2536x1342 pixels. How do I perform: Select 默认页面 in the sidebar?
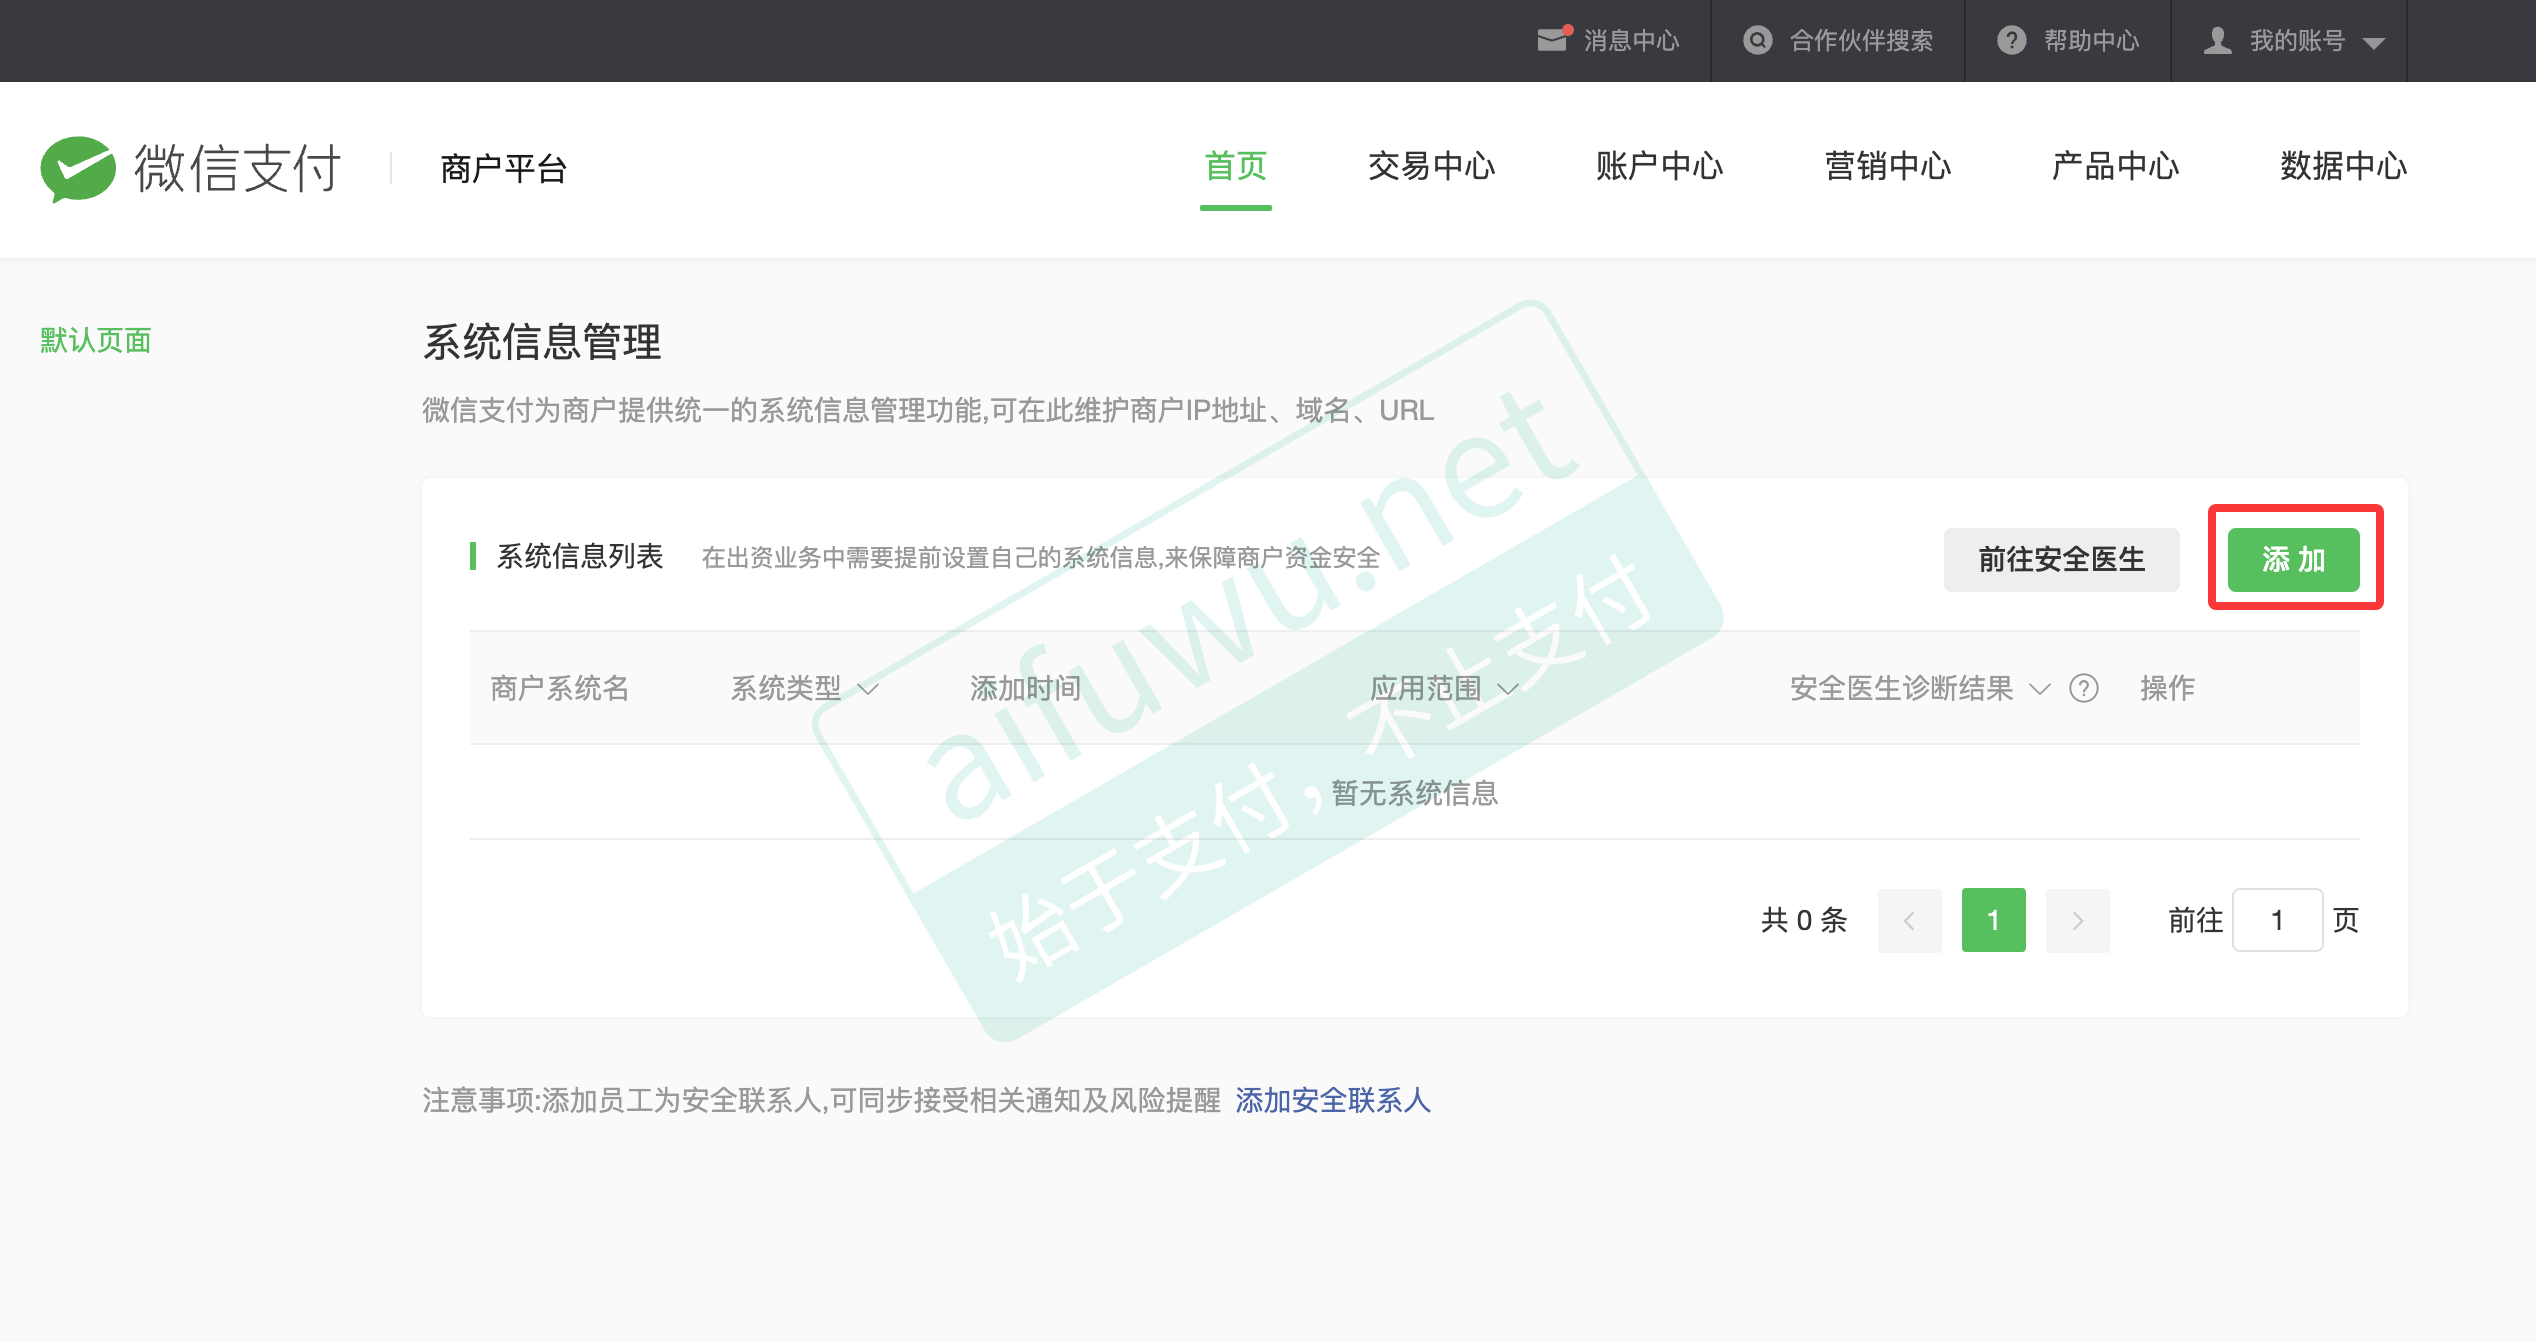pyautogui.click(x=96, y=340)
